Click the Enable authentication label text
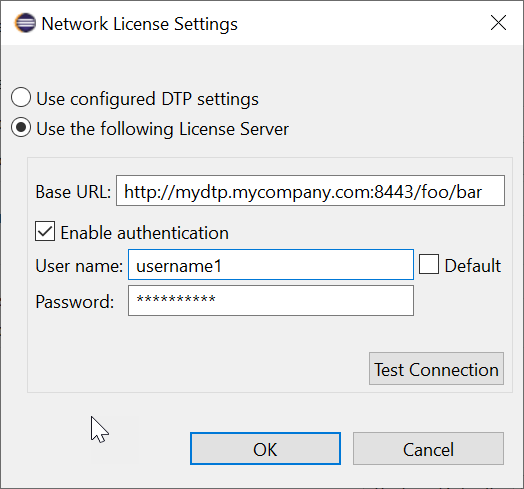Image resolution: width=524 pixels, height=489 pixels. tap(145, 233)
